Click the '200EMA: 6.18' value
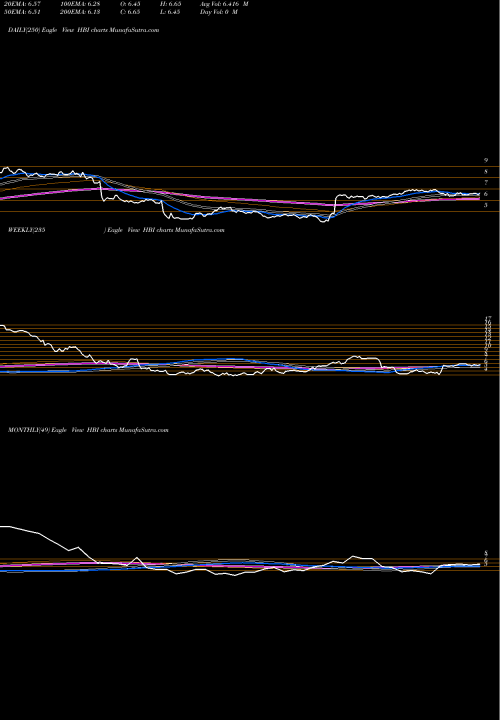Screen dimensions: 500x720 click(80, 12)
